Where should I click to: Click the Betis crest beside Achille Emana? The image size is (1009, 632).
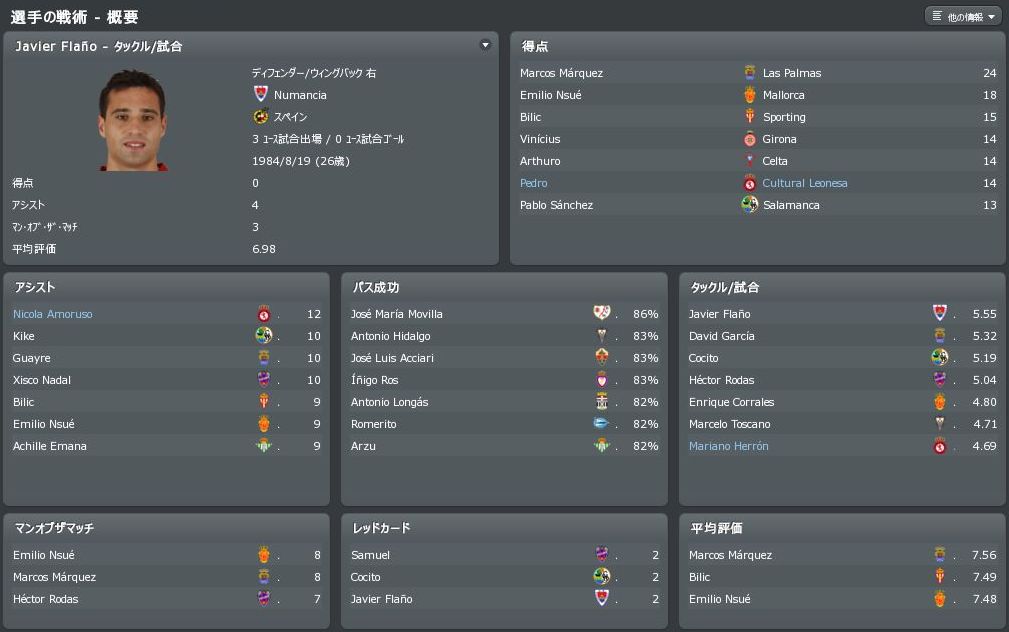[x=264, y=445]
